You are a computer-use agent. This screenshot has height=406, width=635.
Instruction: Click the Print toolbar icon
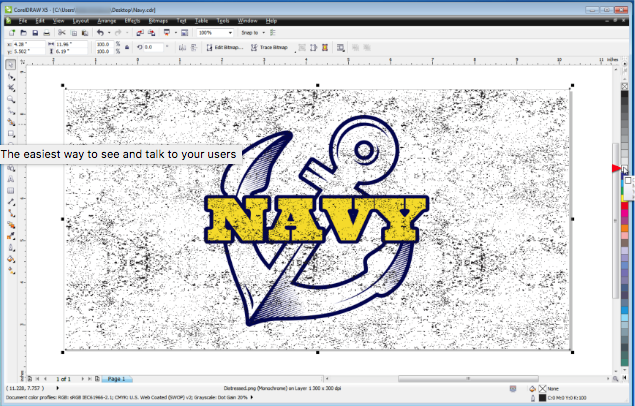pos(47,33)
